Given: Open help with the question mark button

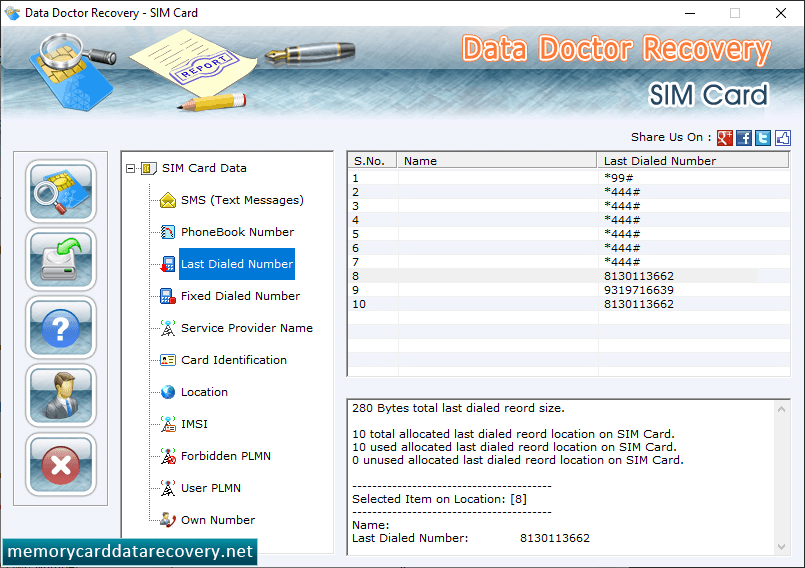Looking at the screenshot, I should tap(61, 328).
